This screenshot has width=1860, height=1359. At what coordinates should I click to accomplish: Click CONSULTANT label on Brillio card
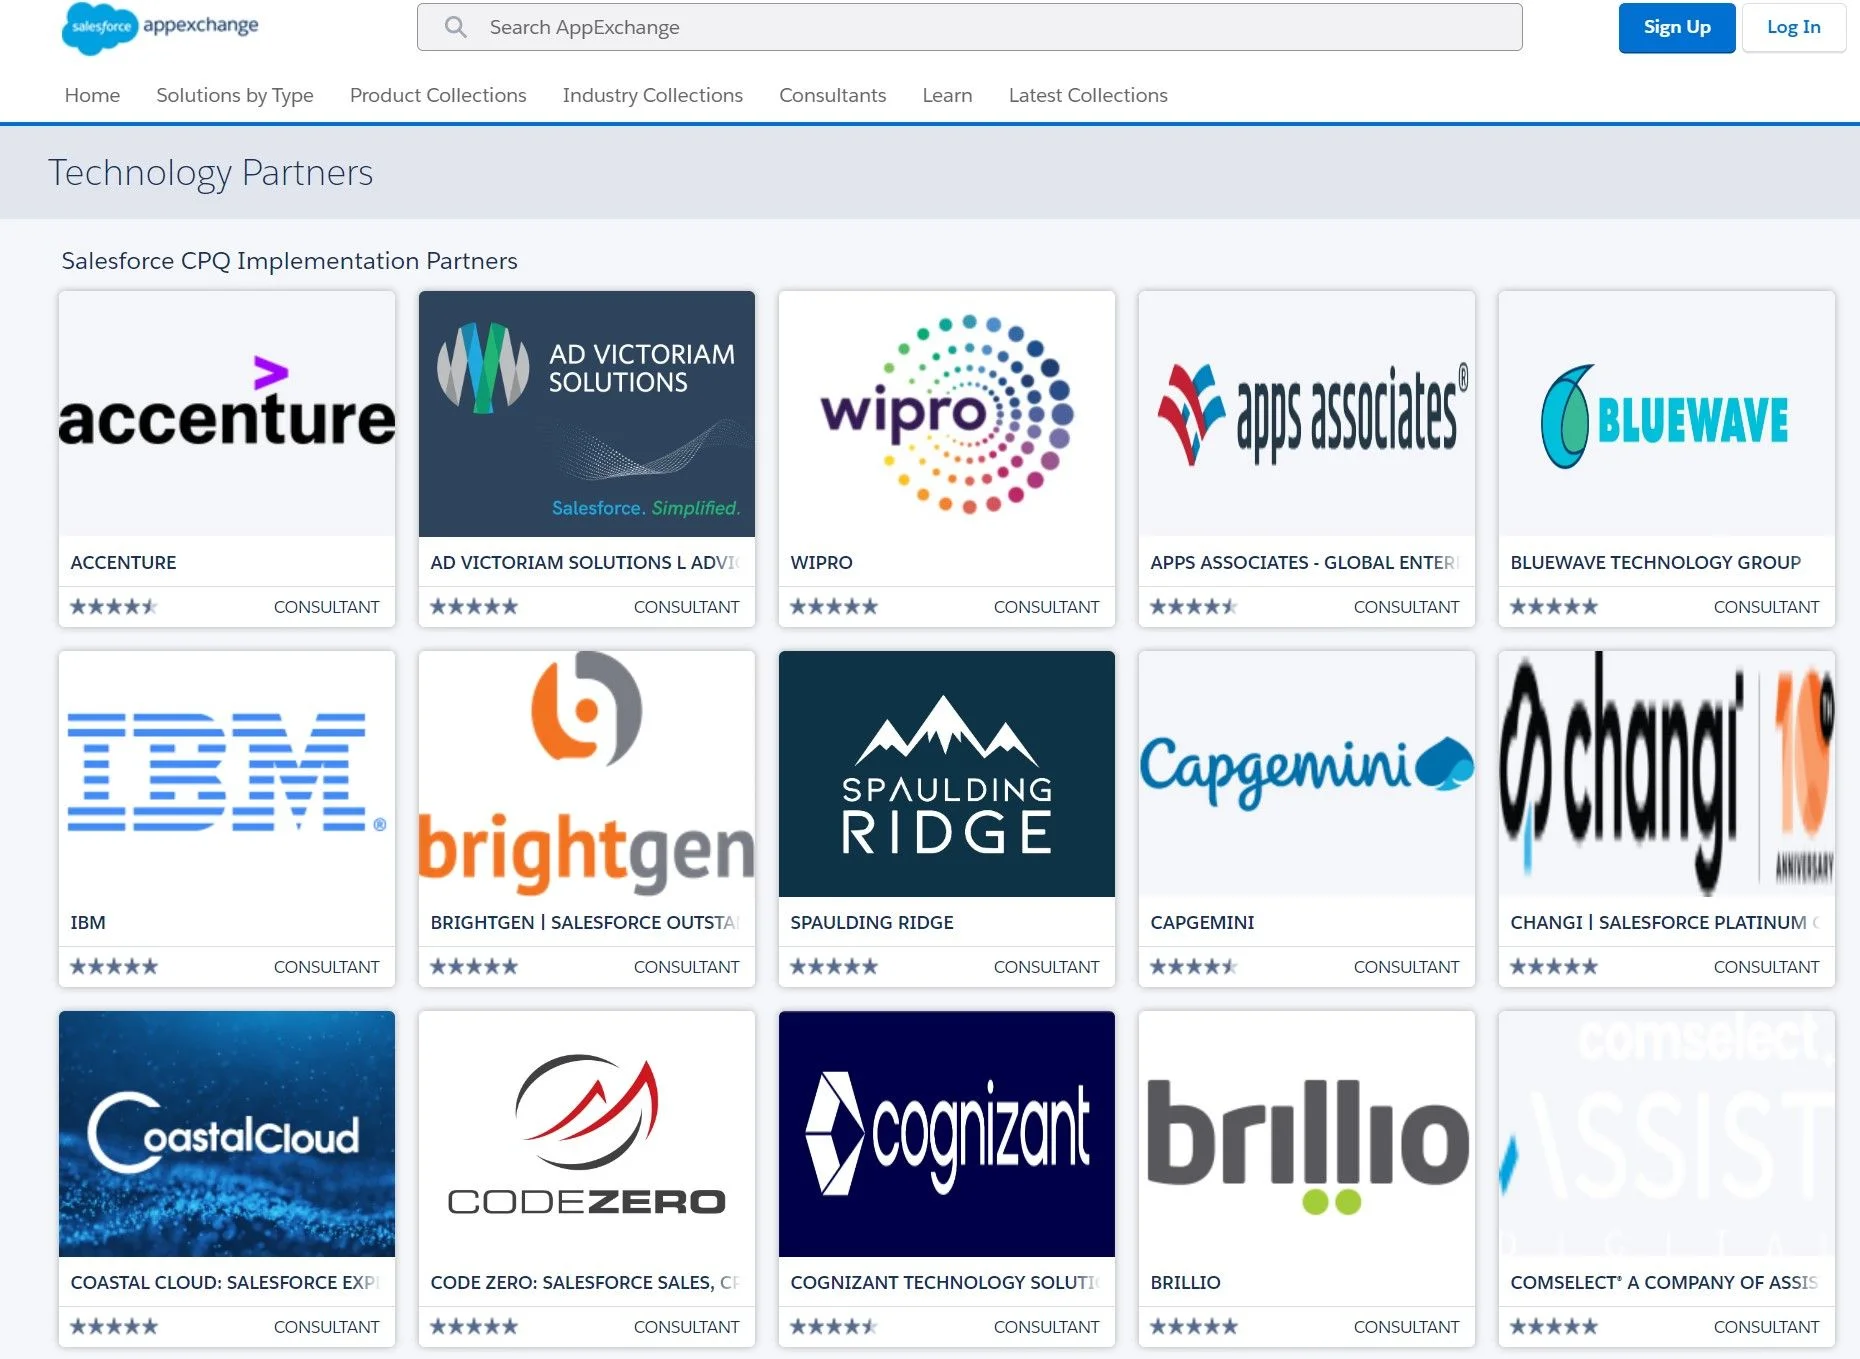1407,1327
